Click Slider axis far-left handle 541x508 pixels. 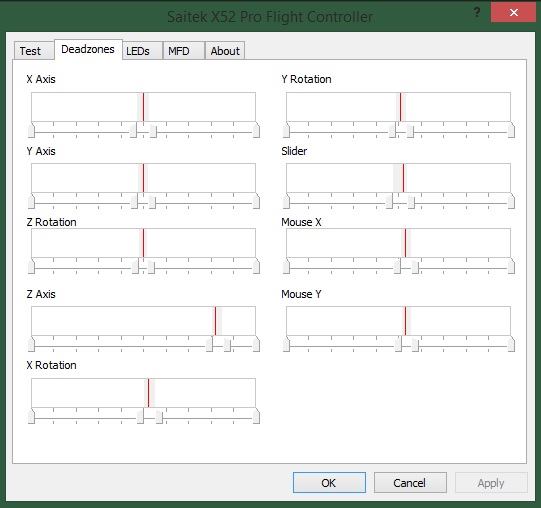[x=286, y=202]
